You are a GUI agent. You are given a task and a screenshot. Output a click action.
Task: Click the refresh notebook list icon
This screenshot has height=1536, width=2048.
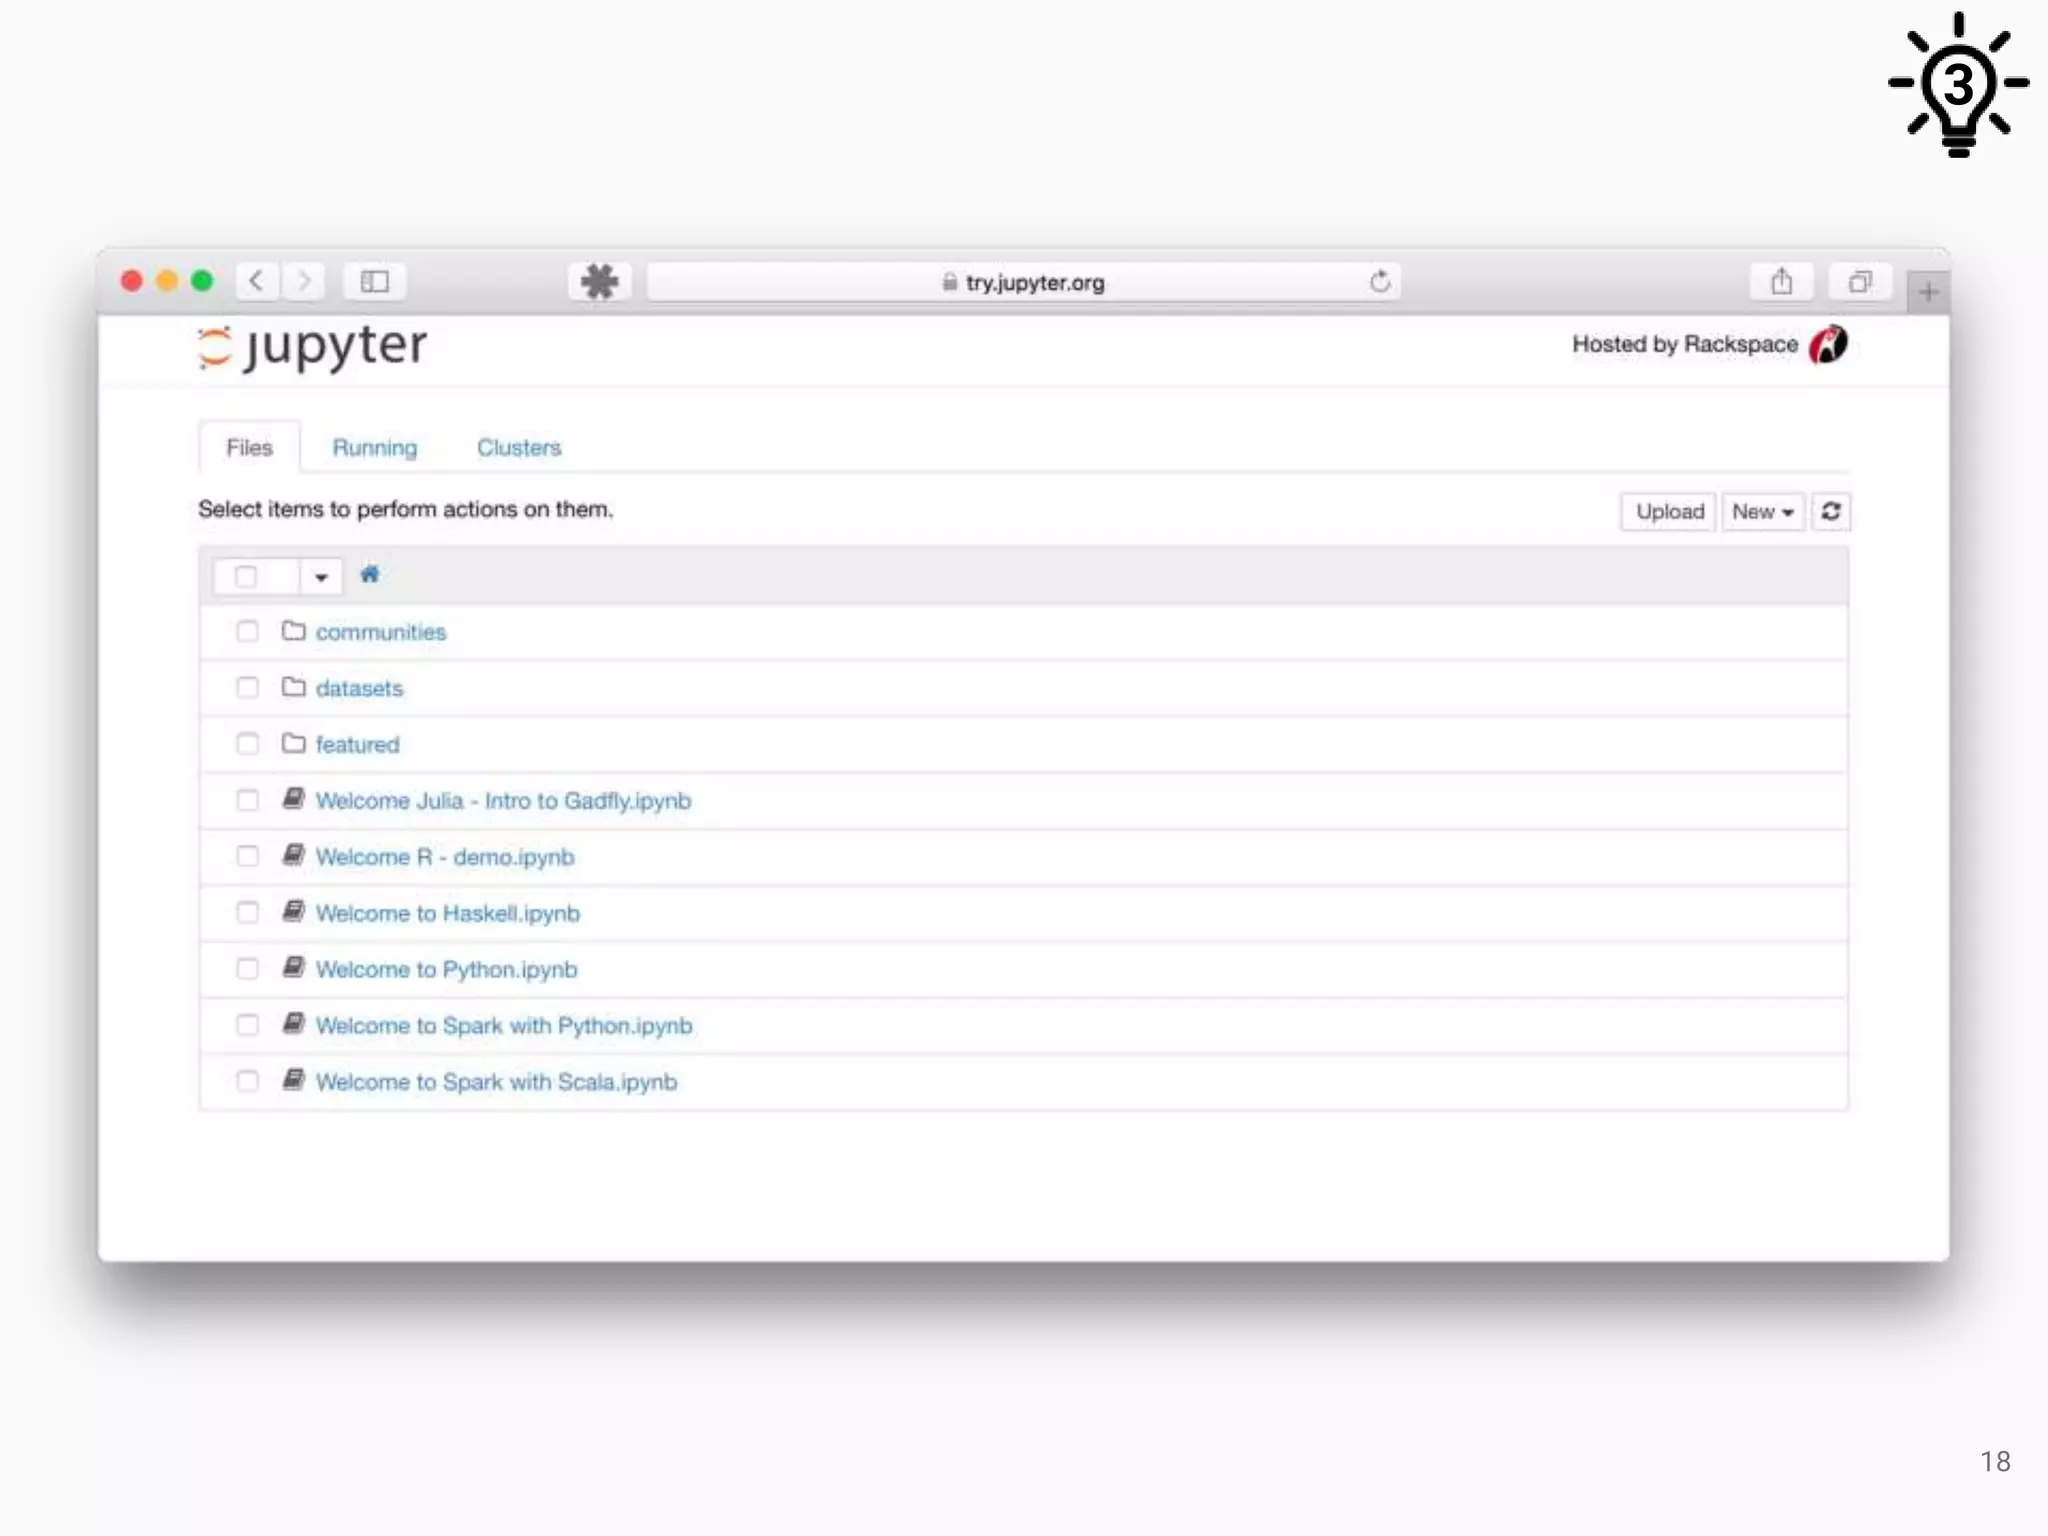point(1830,511)
